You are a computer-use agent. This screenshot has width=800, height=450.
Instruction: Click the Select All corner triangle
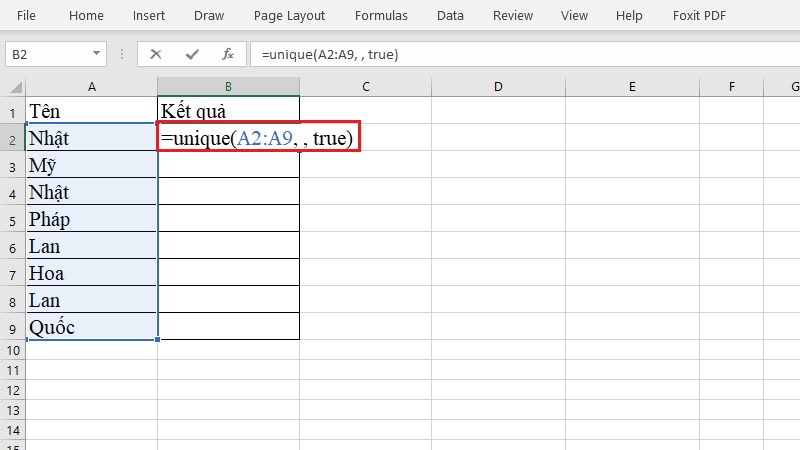coord(15,87)
